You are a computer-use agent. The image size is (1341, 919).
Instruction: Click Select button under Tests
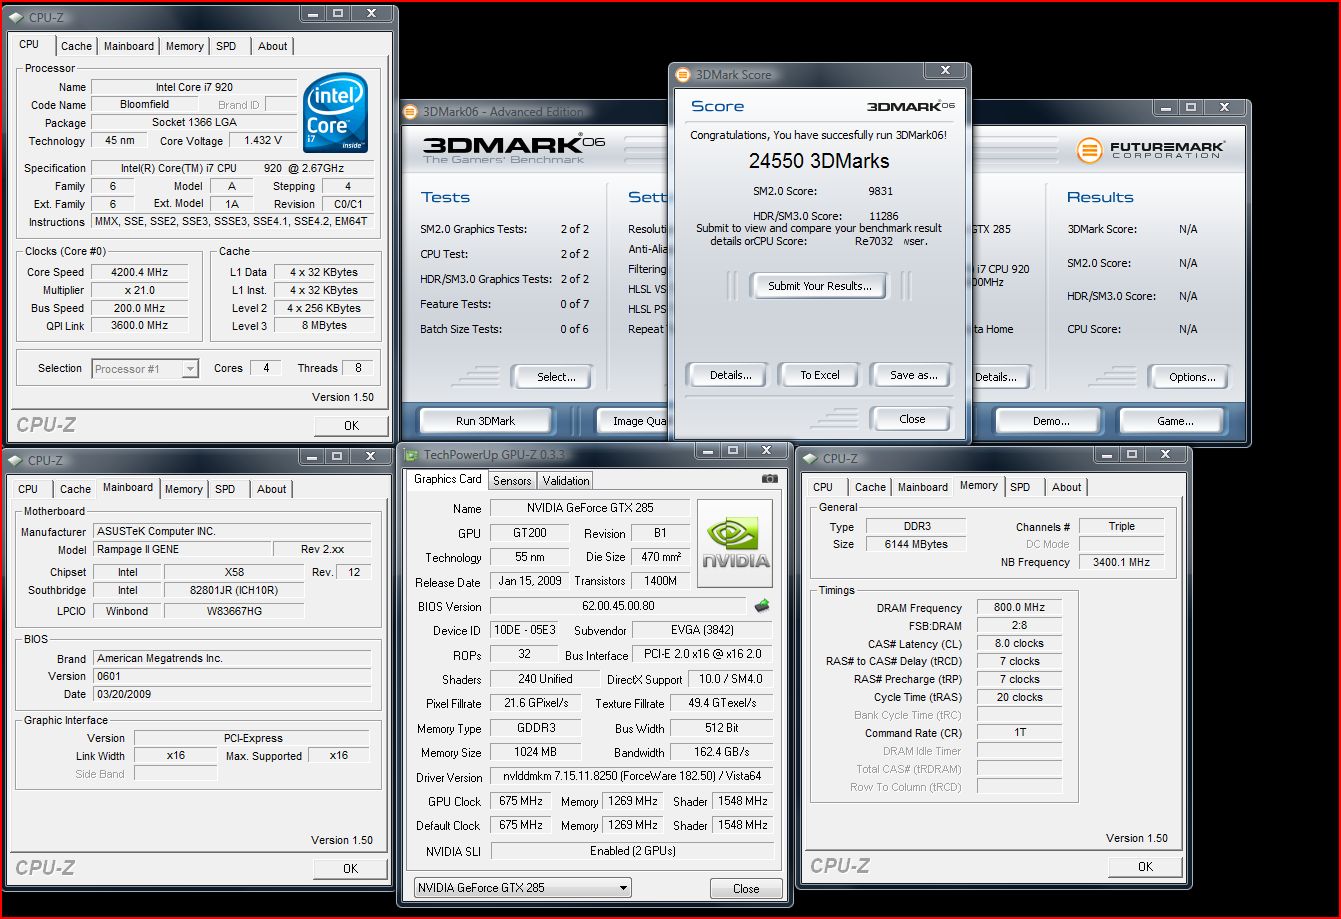pos(556,377)
